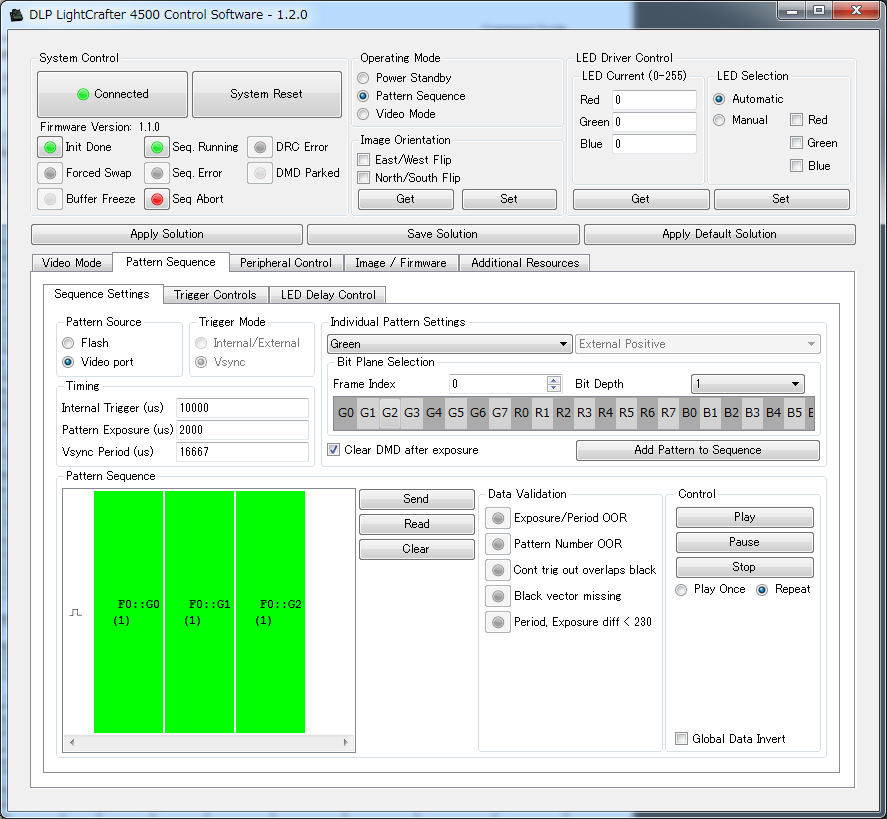Viewport: 887px width, 819px height.
Task: Click the Cont trig out overlaps black indicator
Action: [498, 570]
